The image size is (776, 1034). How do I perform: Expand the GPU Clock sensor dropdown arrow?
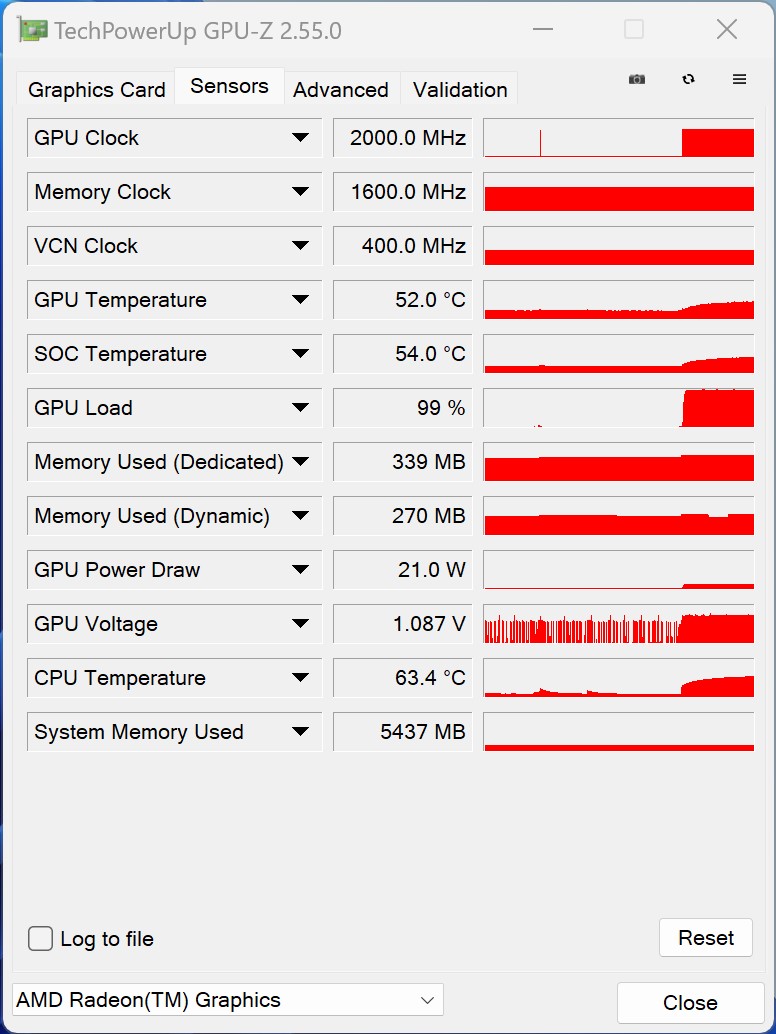[300, 138]
